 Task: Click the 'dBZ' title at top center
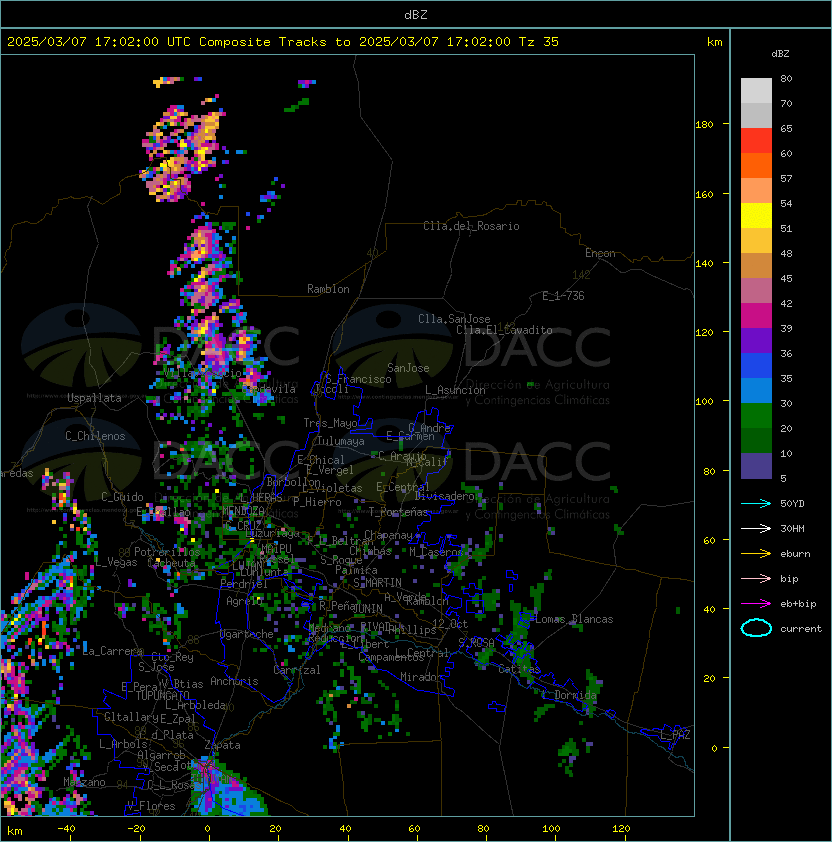click(416, 15)
